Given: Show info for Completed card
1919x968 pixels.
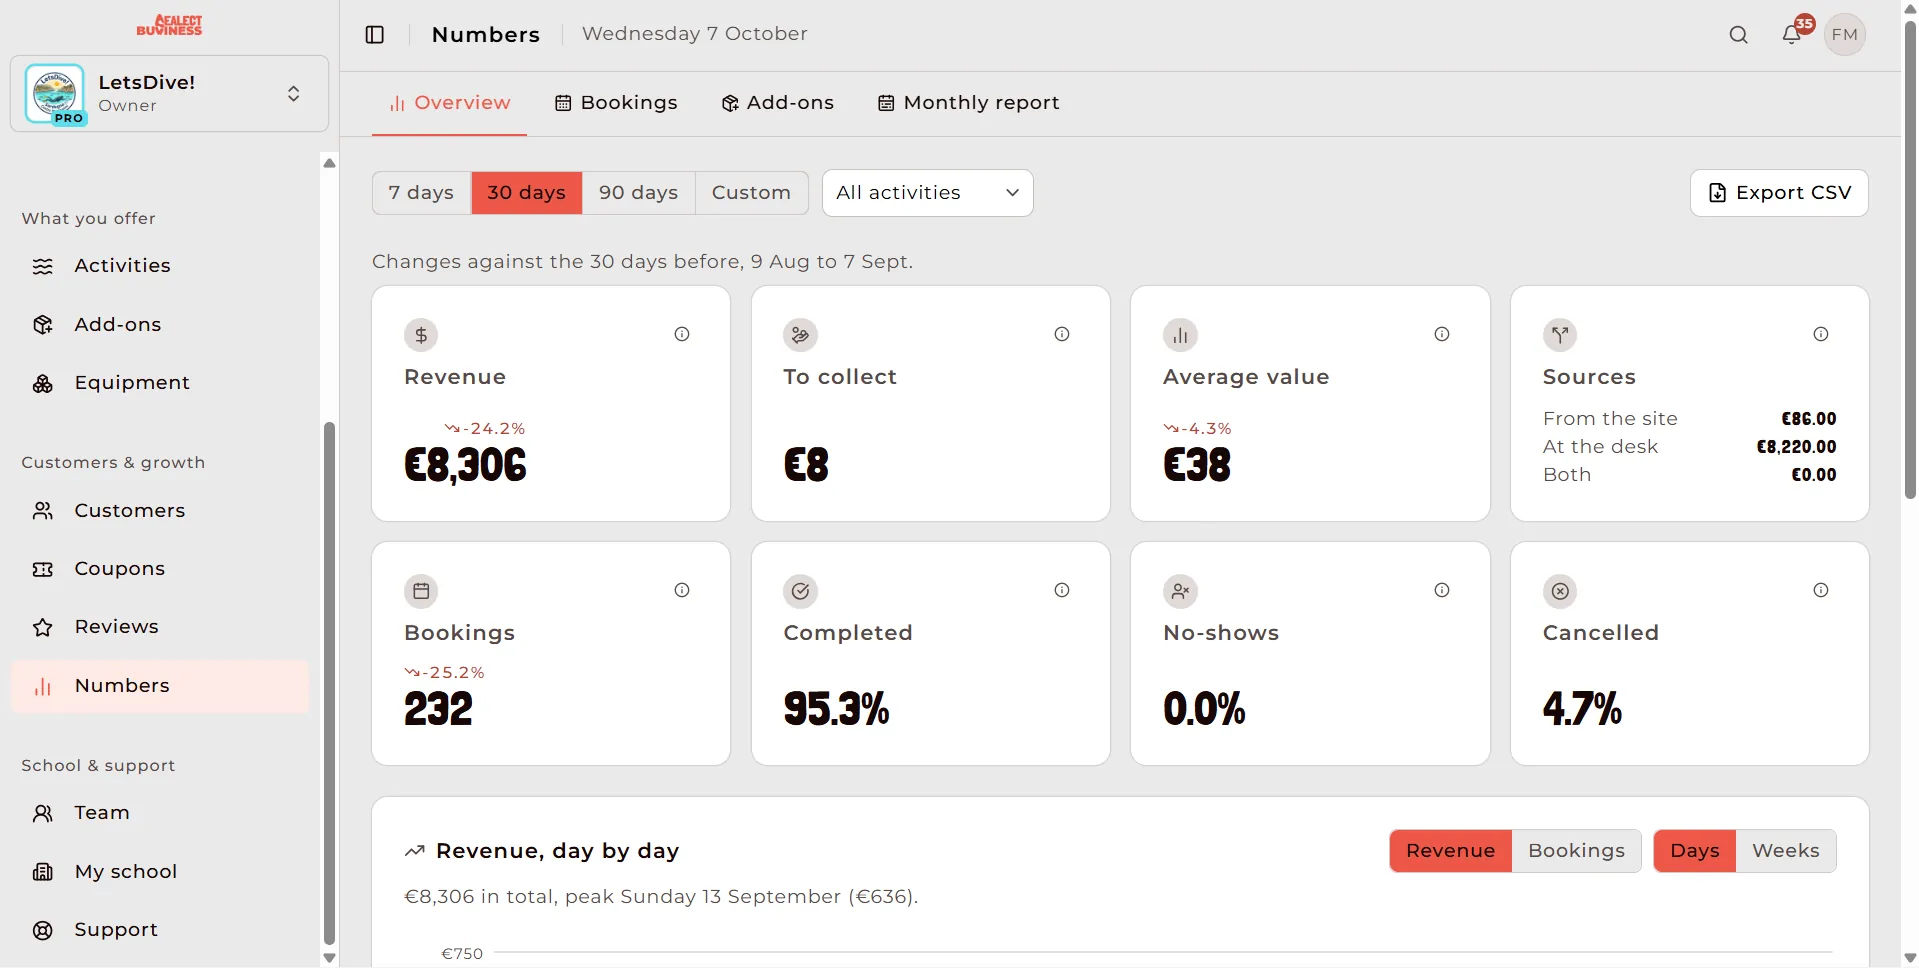Looking at the screenshot, I should [1062, 590].
